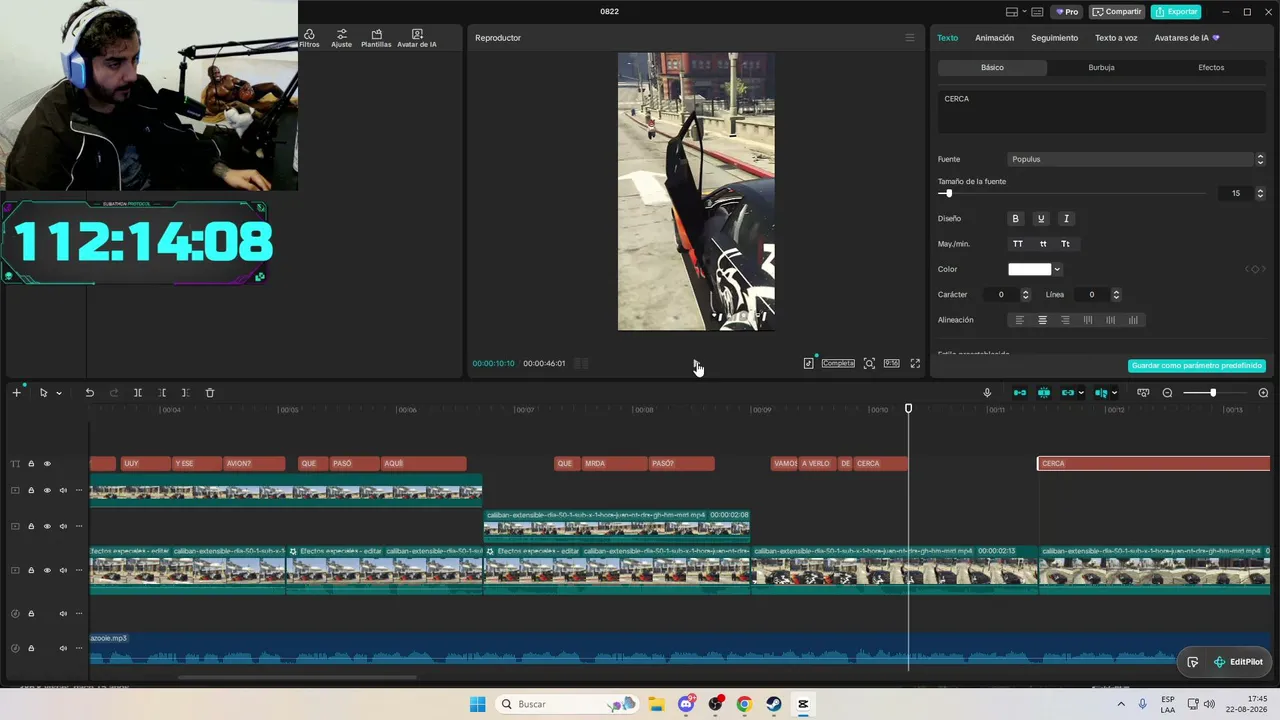Select the AVION? caption clip on the timeline
This screenshot has height=720, width=1280.
254,464
